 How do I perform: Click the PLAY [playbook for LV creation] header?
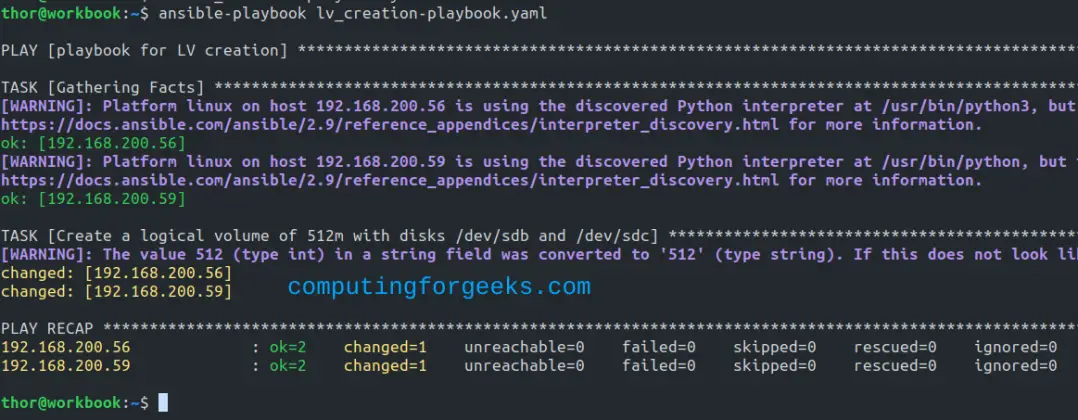pos(145,50)
